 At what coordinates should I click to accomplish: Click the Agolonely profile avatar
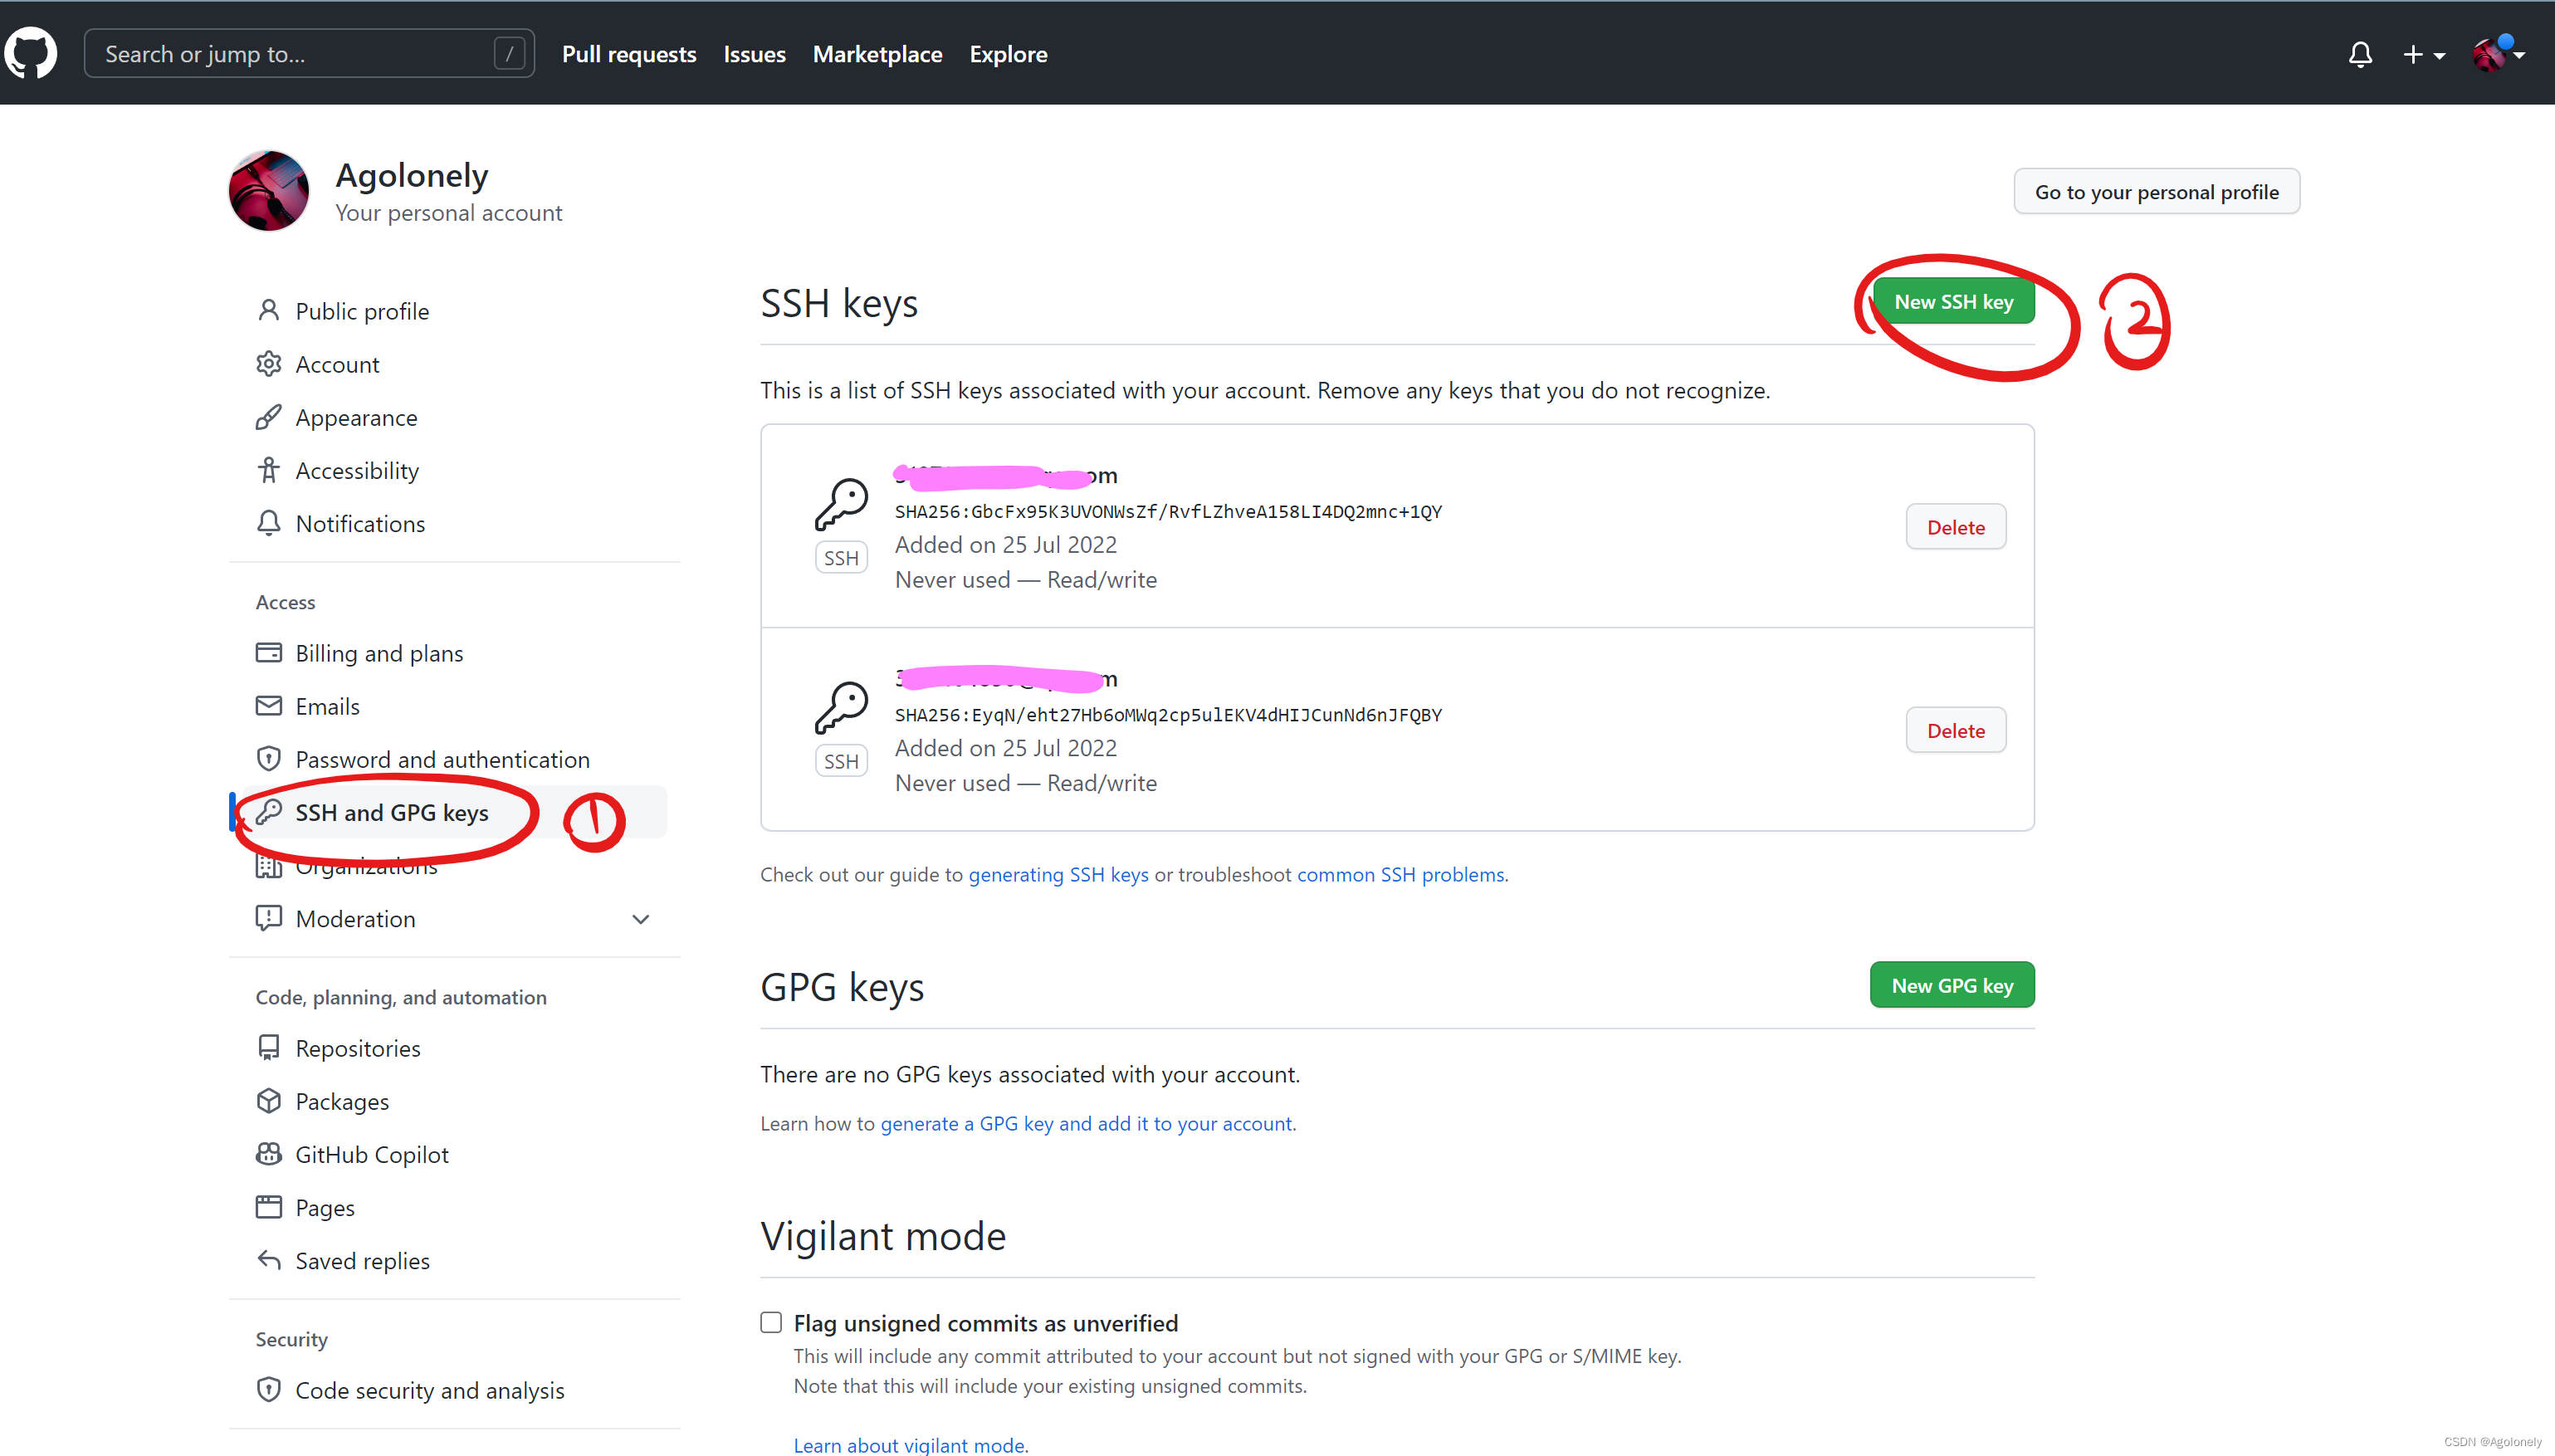pos(269,190)
